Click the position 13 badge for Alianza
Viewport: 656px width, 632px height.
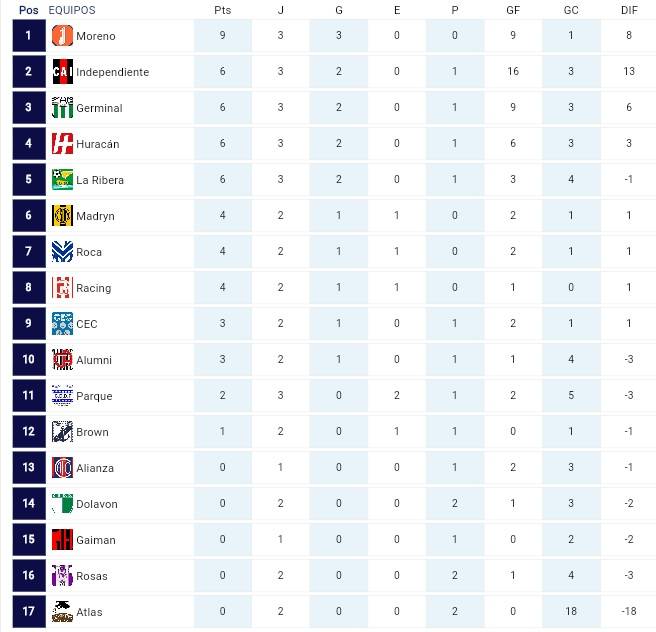tap(29, 467)
